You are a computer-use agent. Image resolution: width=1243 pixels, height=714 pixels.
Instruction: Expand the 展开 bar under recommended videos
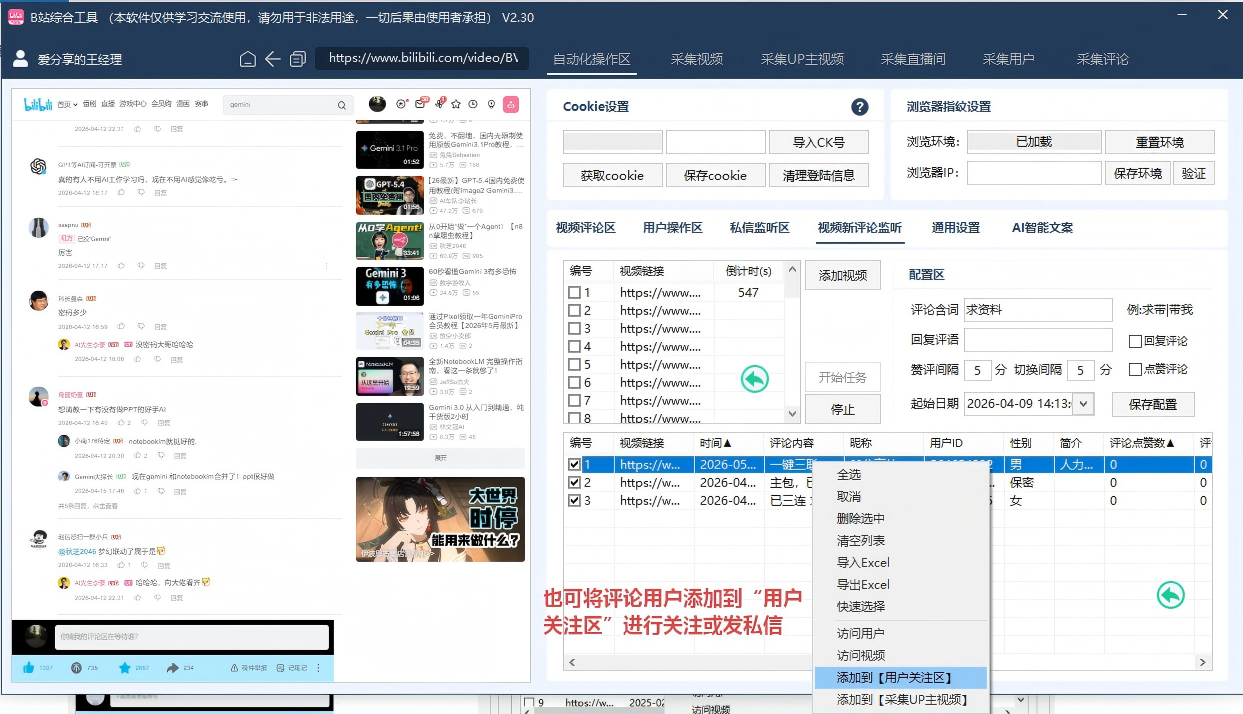point(440,458)
